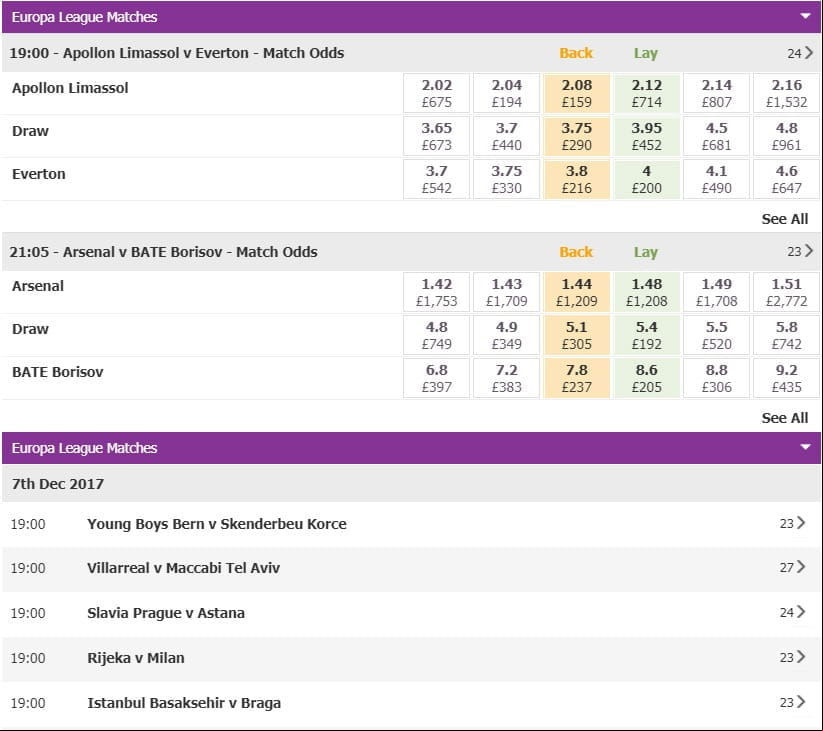This screenshot has width=823, height=731.
Task: Select Apollon v Everton Draw price 4.5
Action: (716, 136)
